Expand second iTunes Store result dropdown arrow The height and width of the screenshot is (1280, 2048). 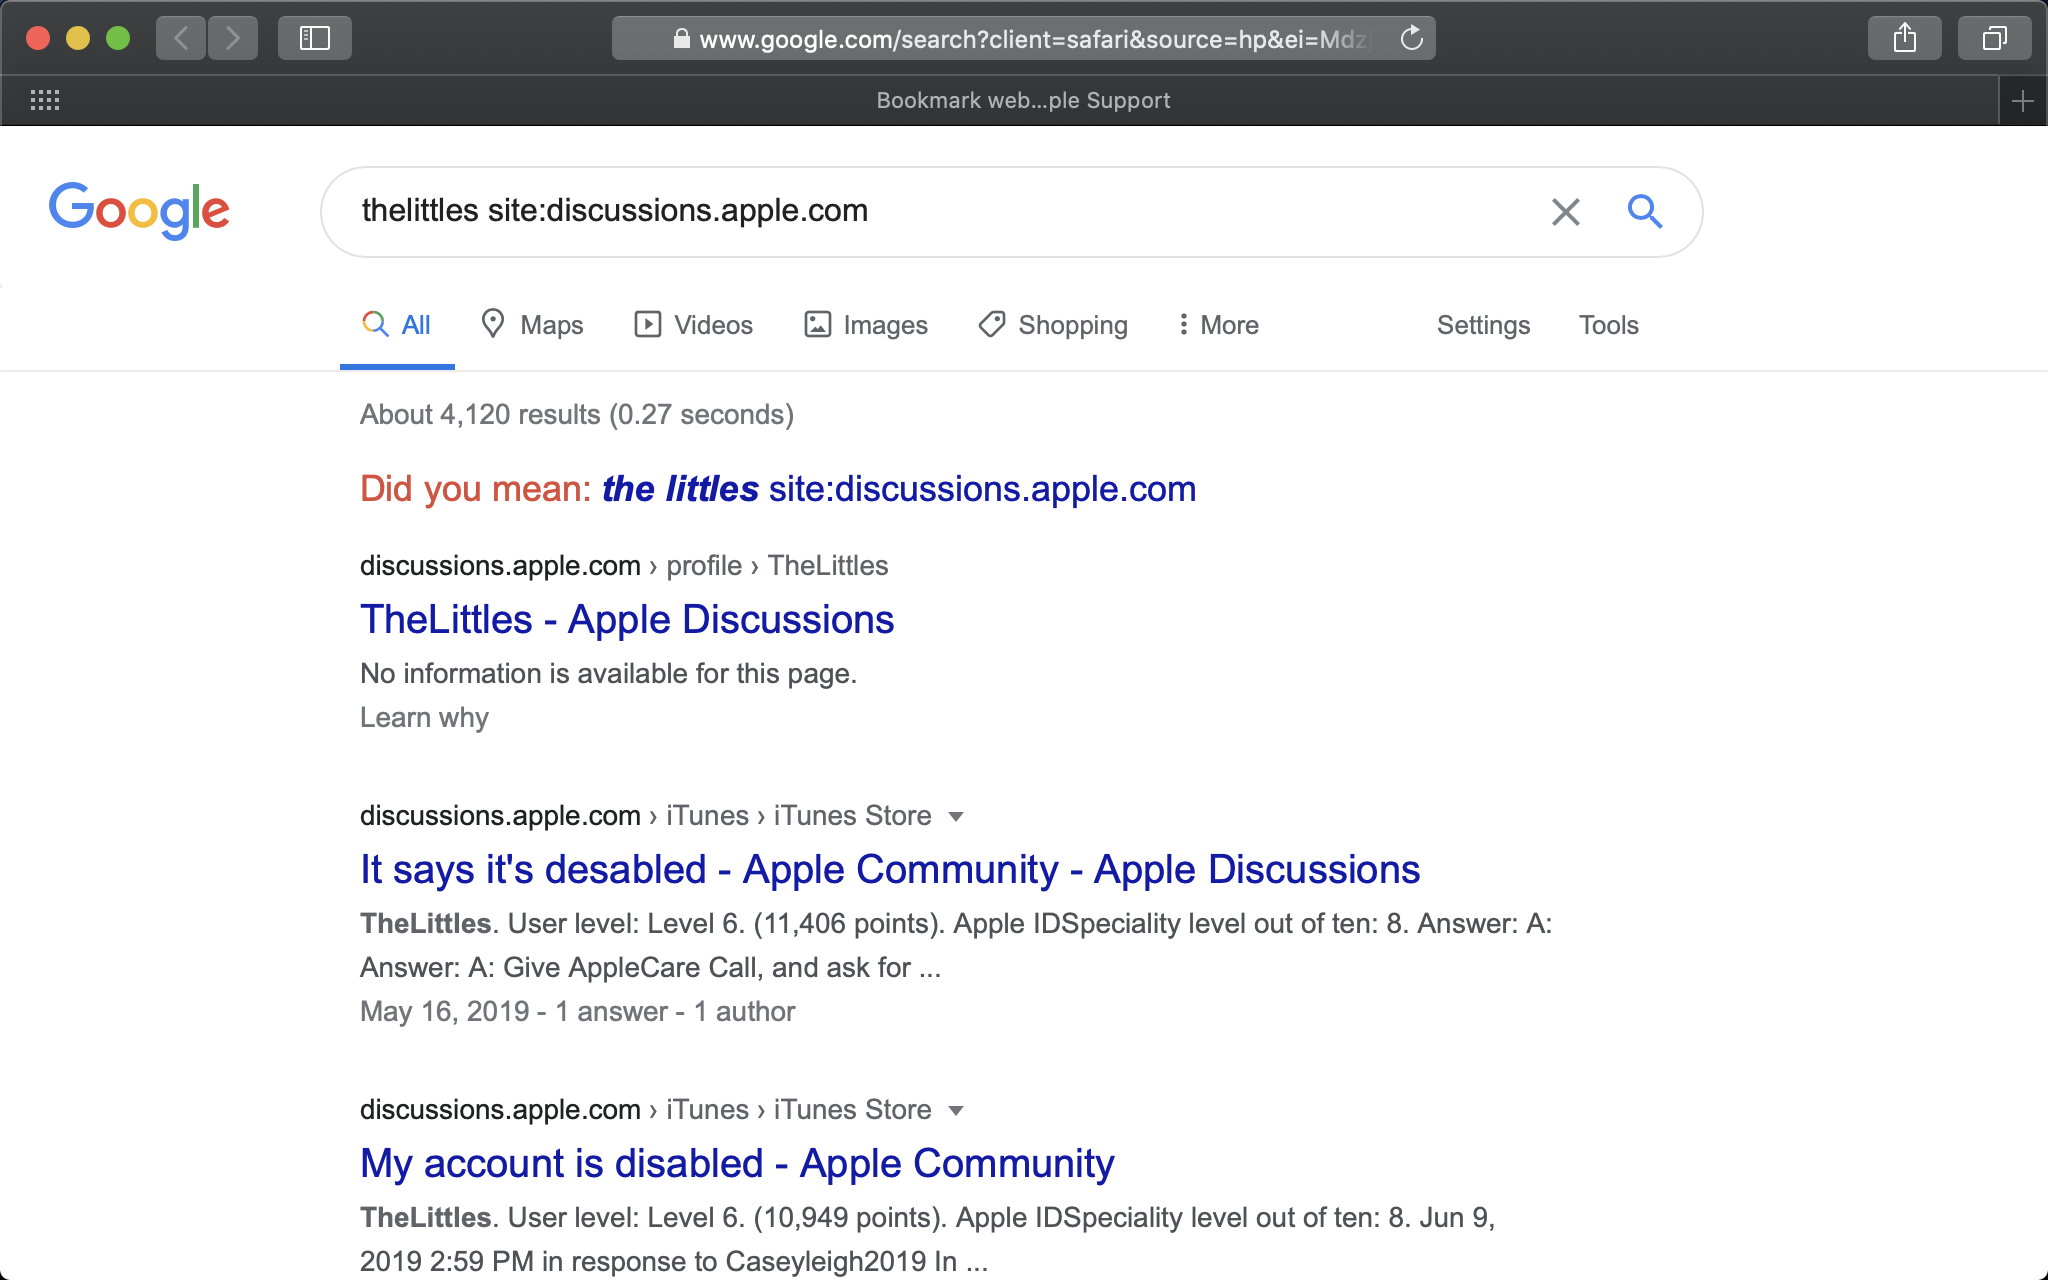point(956,1111)
